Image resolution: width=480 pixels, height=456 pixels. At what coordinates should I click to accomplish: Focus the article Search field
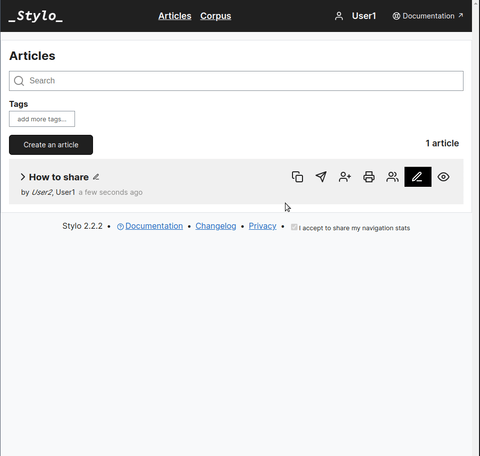tap(236, 81)
